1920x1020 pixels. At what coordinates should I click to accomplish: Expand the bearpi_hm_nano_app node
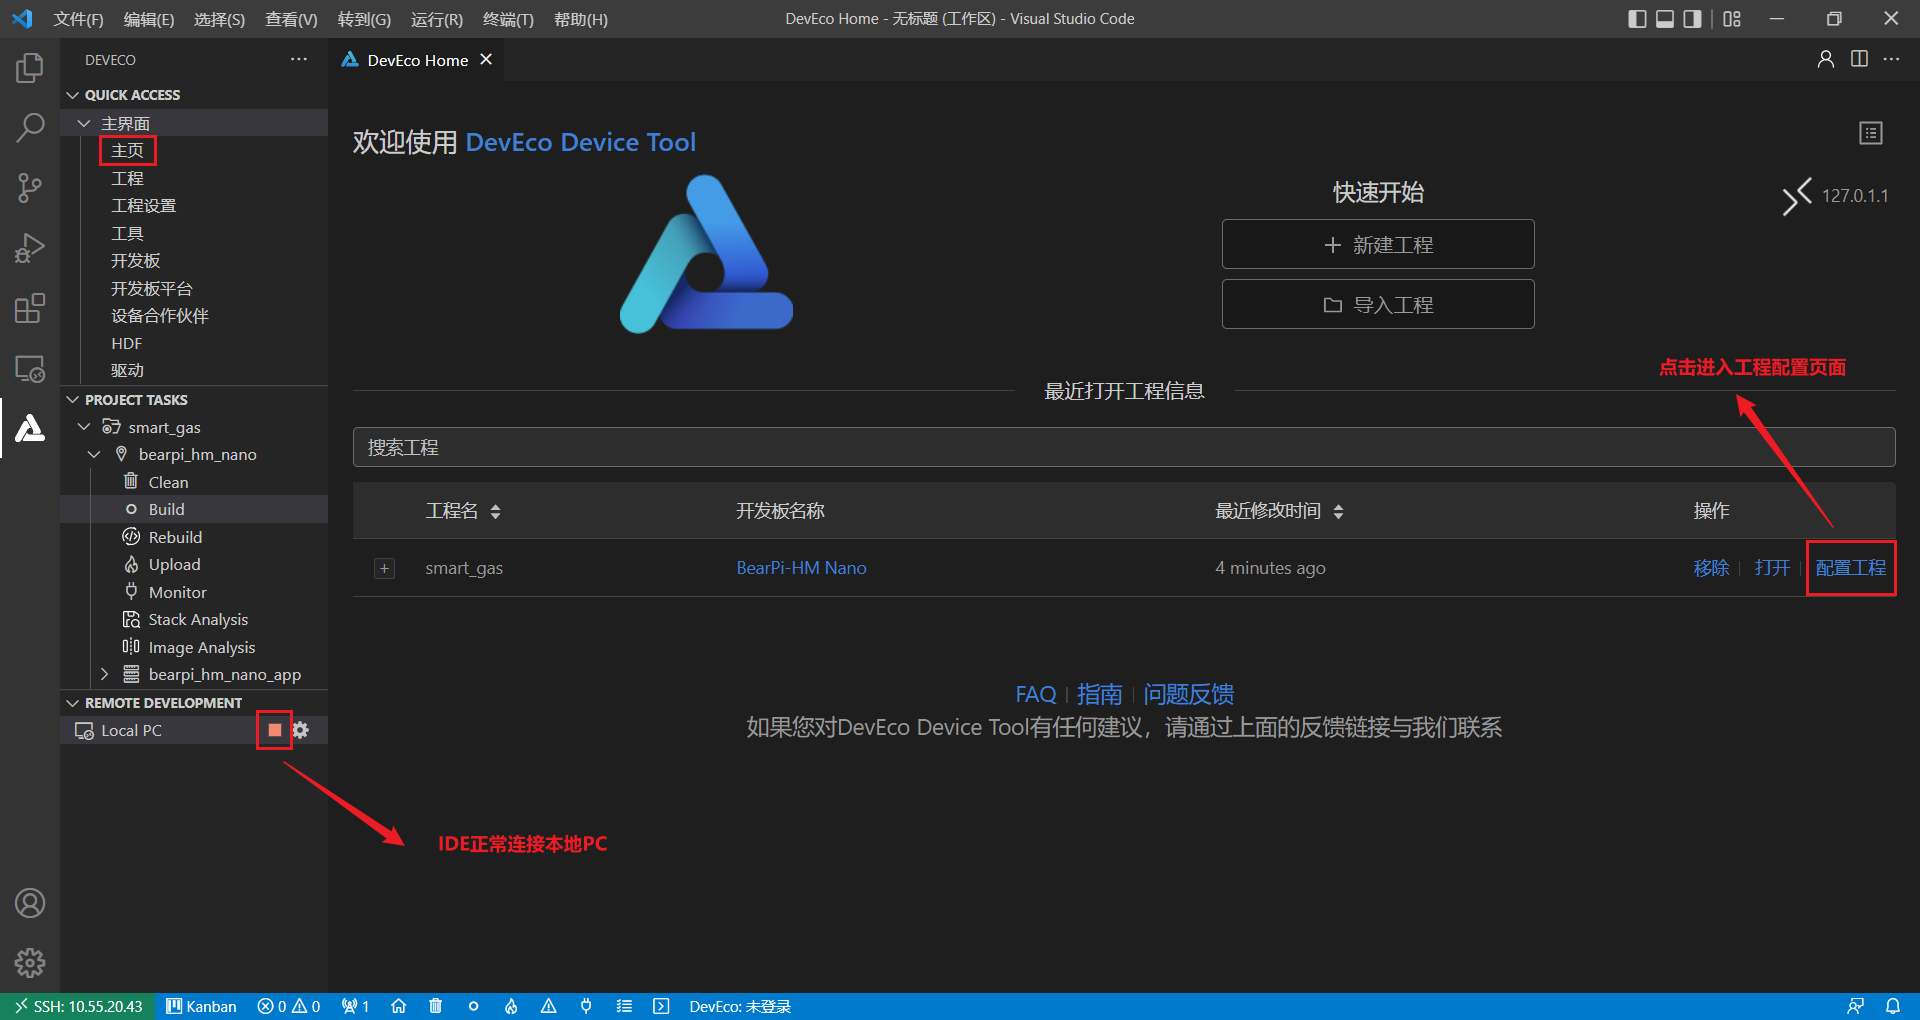pyautogui.click(x=105, y=674)
